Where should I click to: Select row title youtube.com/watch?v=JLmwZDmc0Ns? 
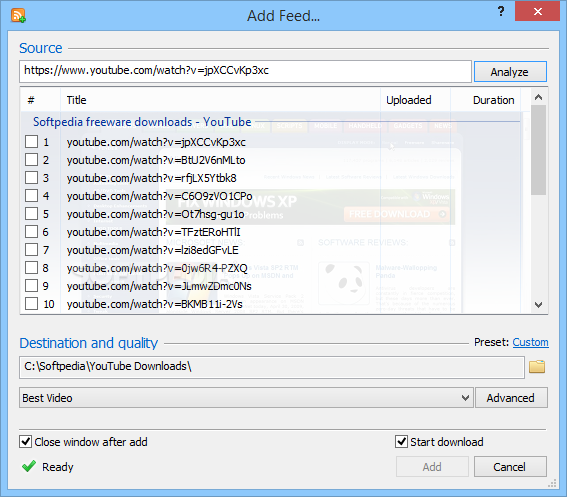[159, 286]
